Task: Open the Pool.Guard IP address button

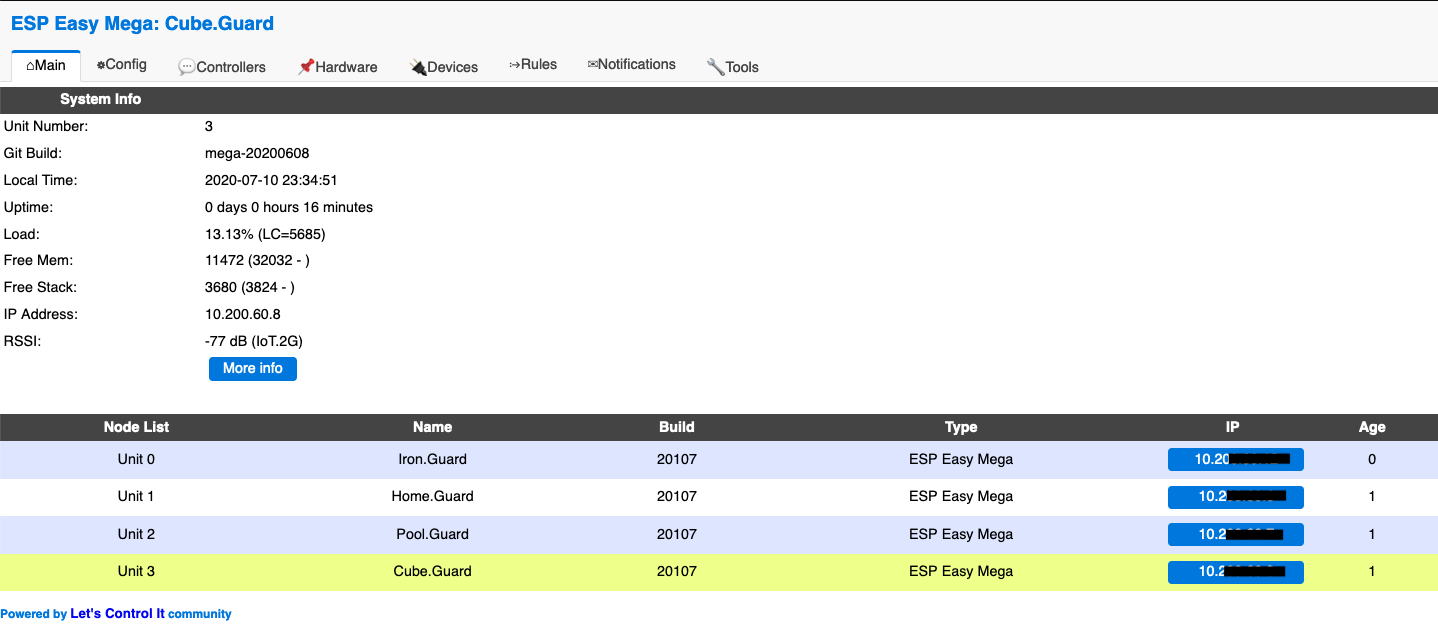Action: click(x=1235, y=534)
